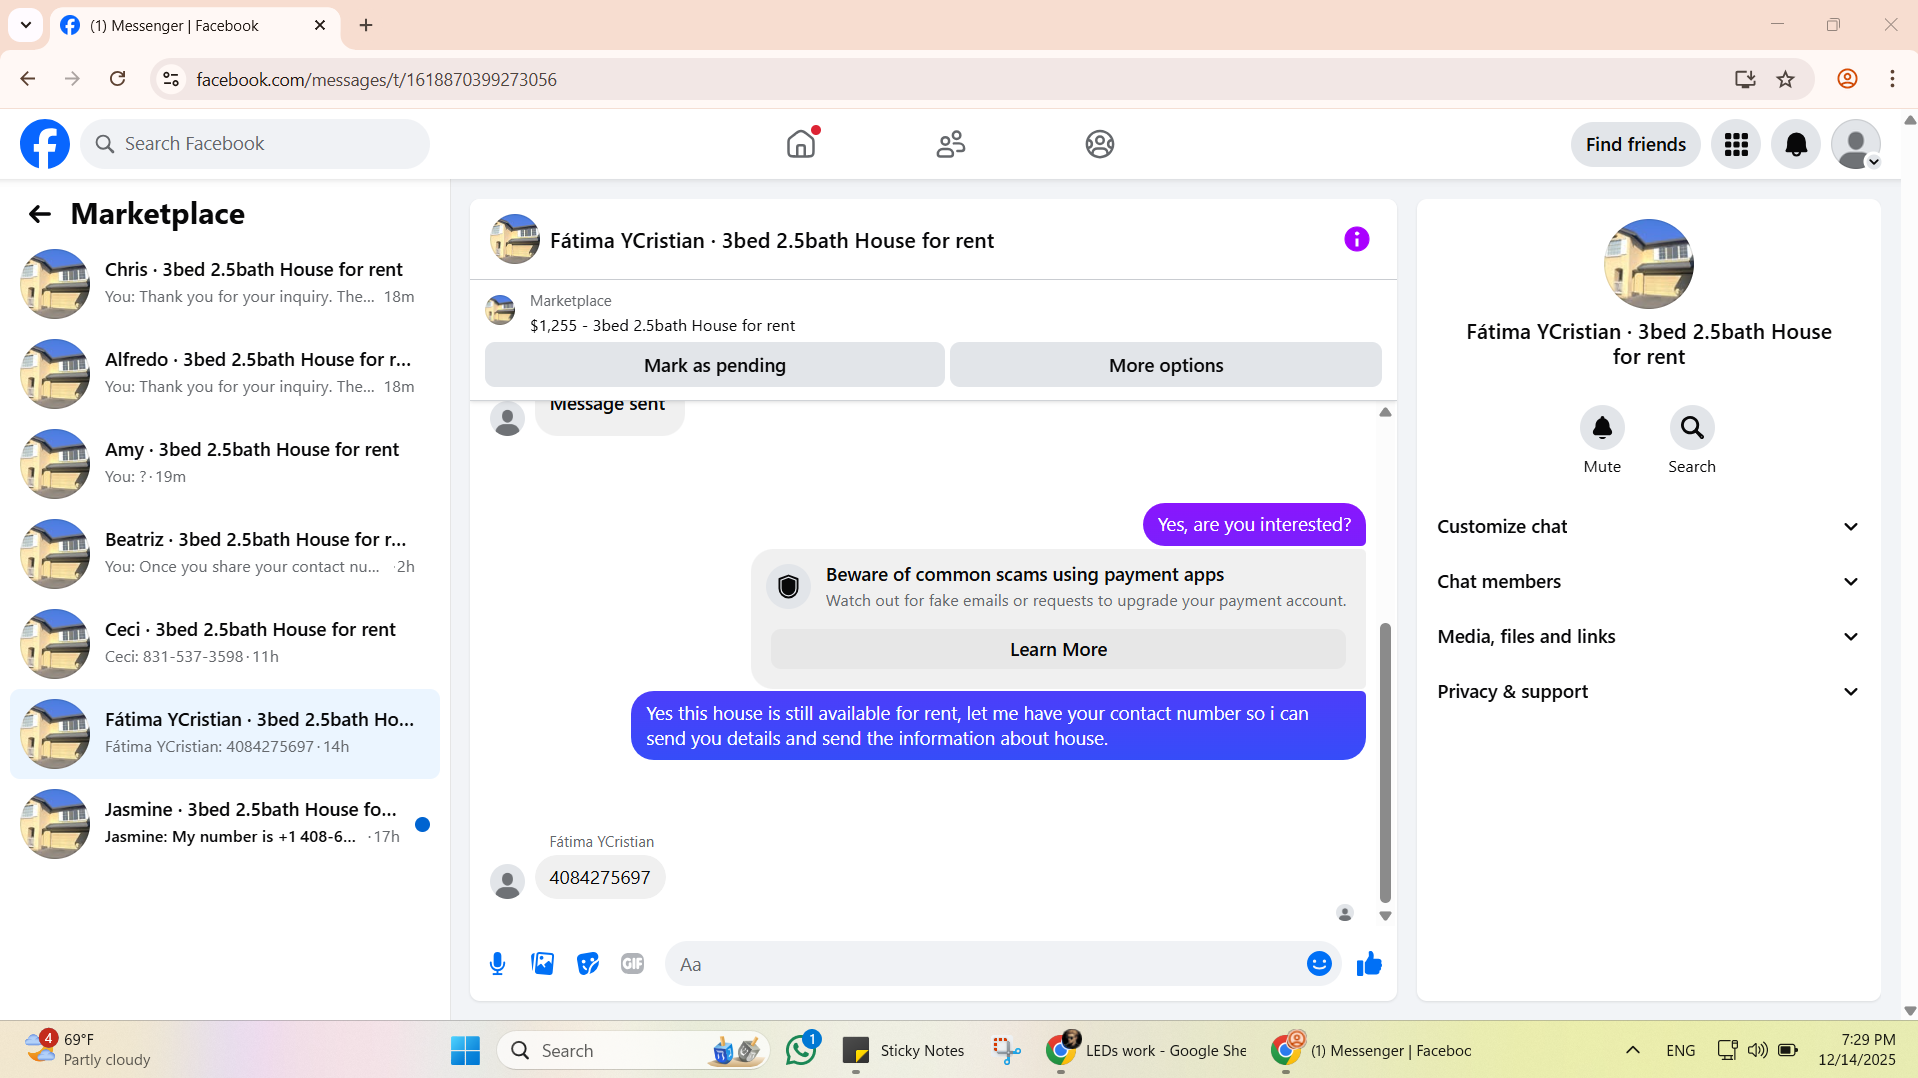This screenshot has height=1078, width=1918.
Task: Click Windows taskbar Search box
Action: (x=634, y=1050)
